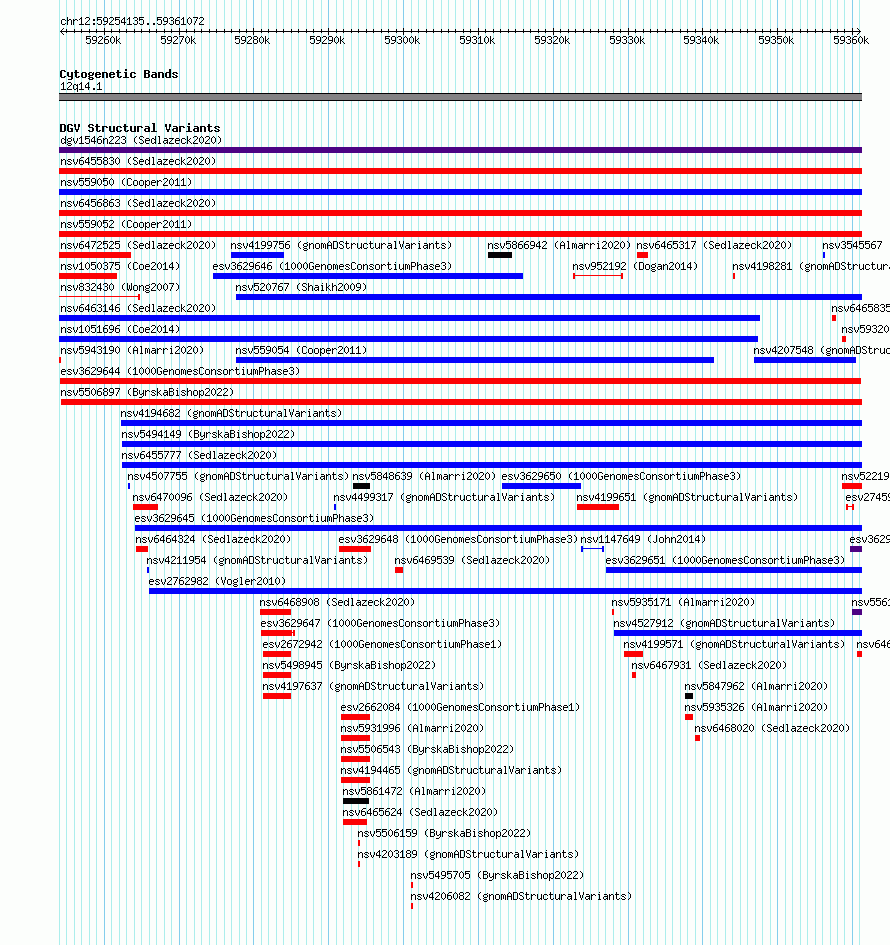The width and height of the screenshot is (890, 945).
Task: Select nsv6468020 (Sedlazeck2020) label
Action: (772, 729)
